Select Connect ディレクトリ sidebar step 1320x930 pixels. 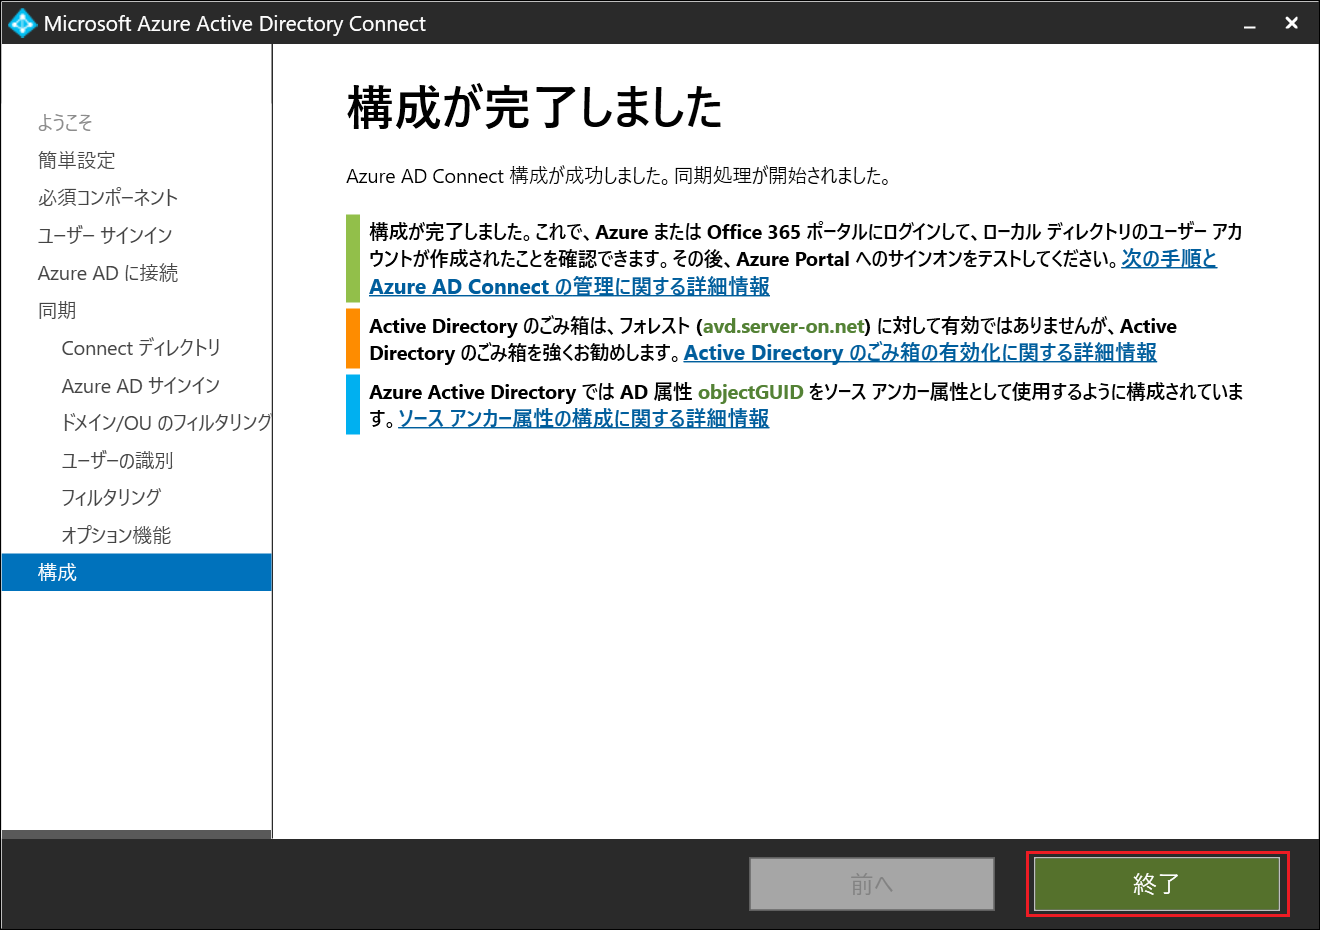pyautogui.click(x=141, y=348)
